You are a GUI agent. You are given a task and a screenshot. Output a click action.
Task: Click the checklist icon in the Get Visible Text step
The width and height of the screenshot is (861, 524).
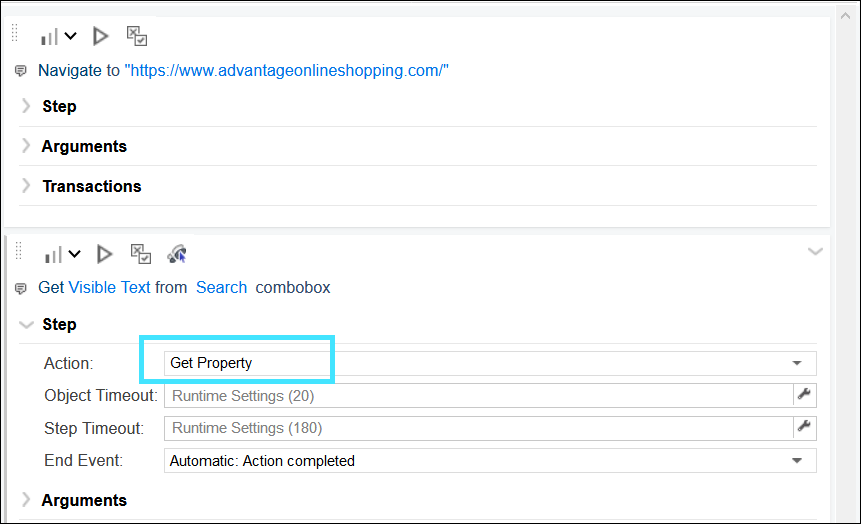(x=141, y=254)
